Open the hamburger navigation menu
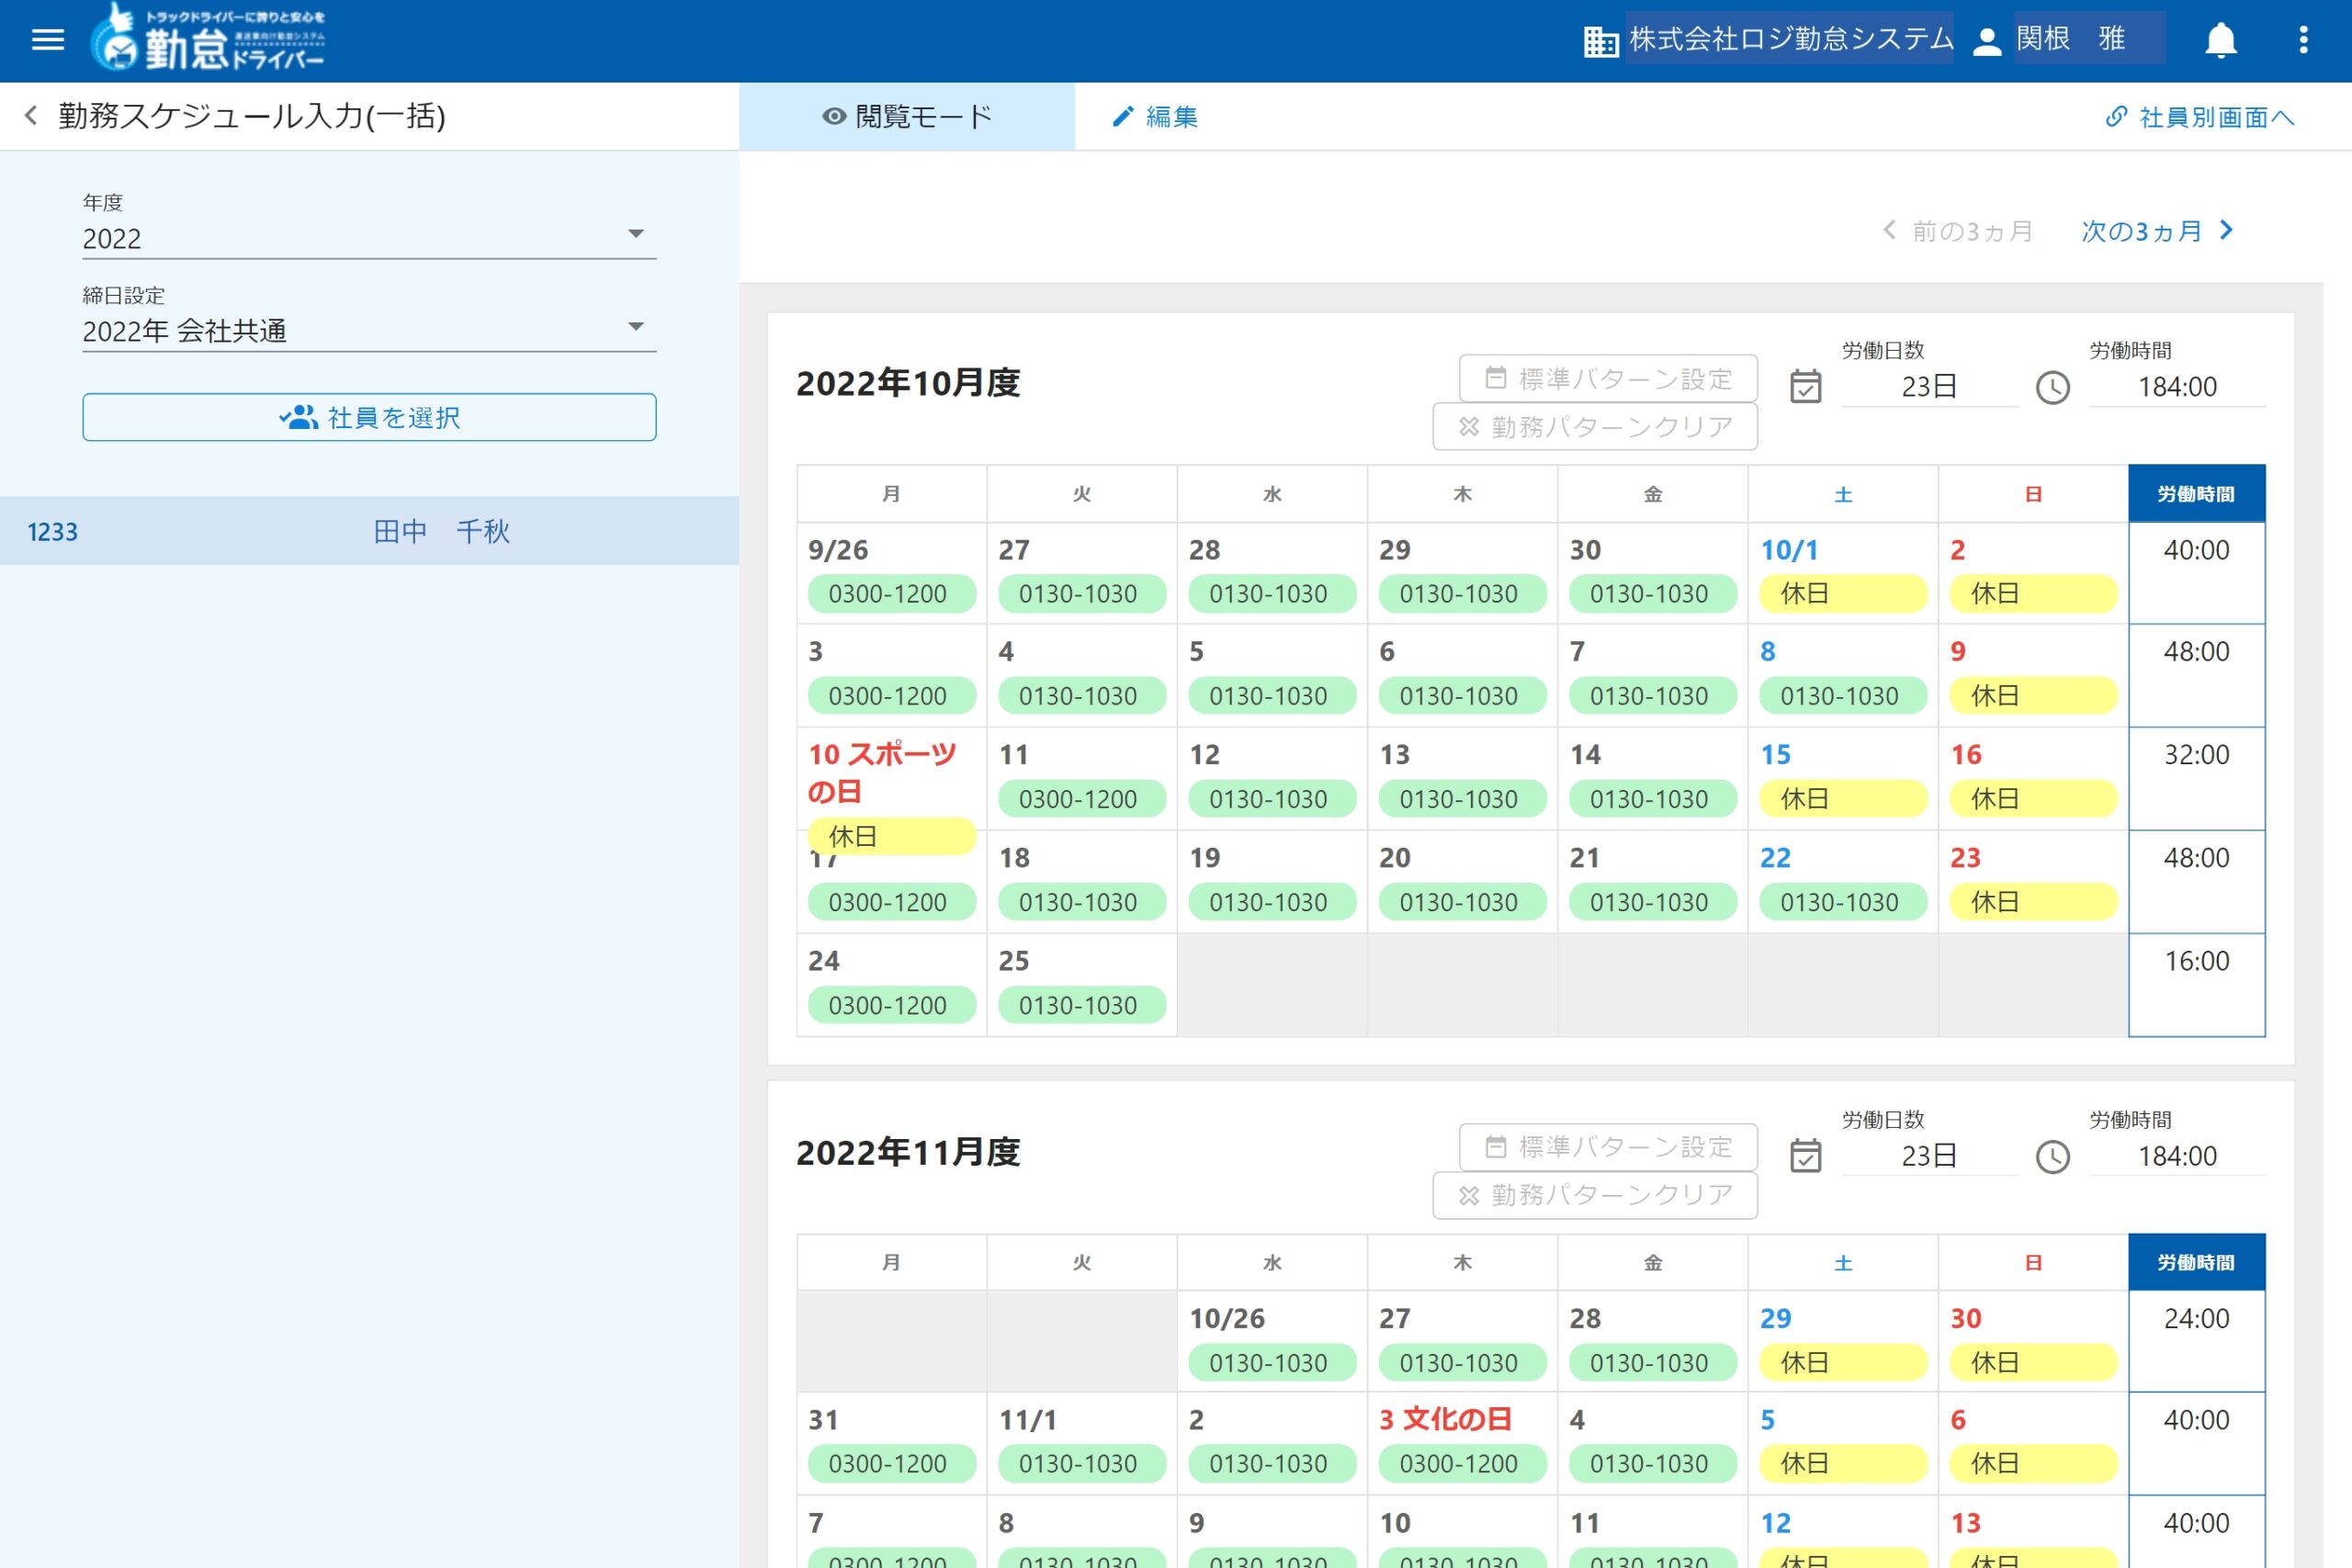Image resolution: width=2352 pixels, height=1568 pixels. 48,40
